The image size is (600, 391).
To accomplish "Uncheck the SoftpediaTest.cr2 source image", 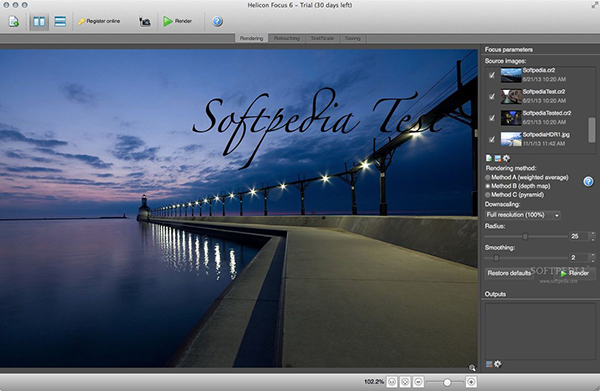I will (492, 97).
